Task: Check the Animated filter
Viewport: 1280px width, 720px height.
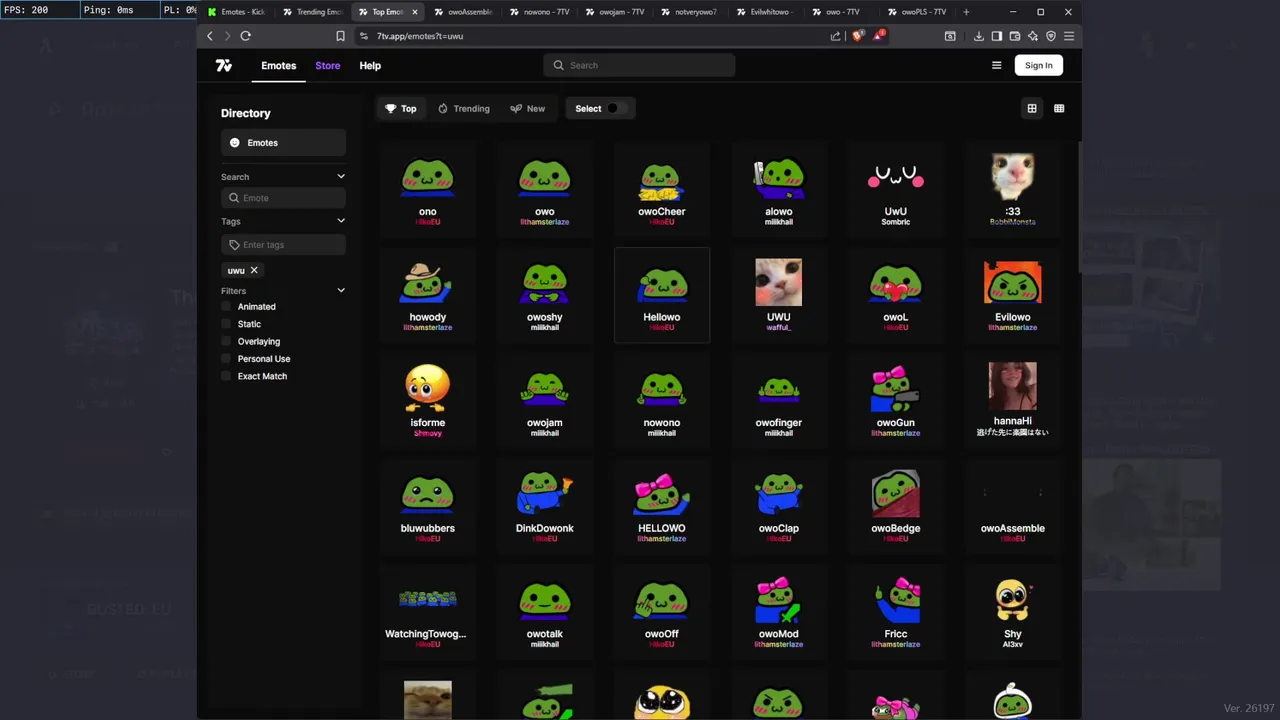Action: [x=226, y=307]
